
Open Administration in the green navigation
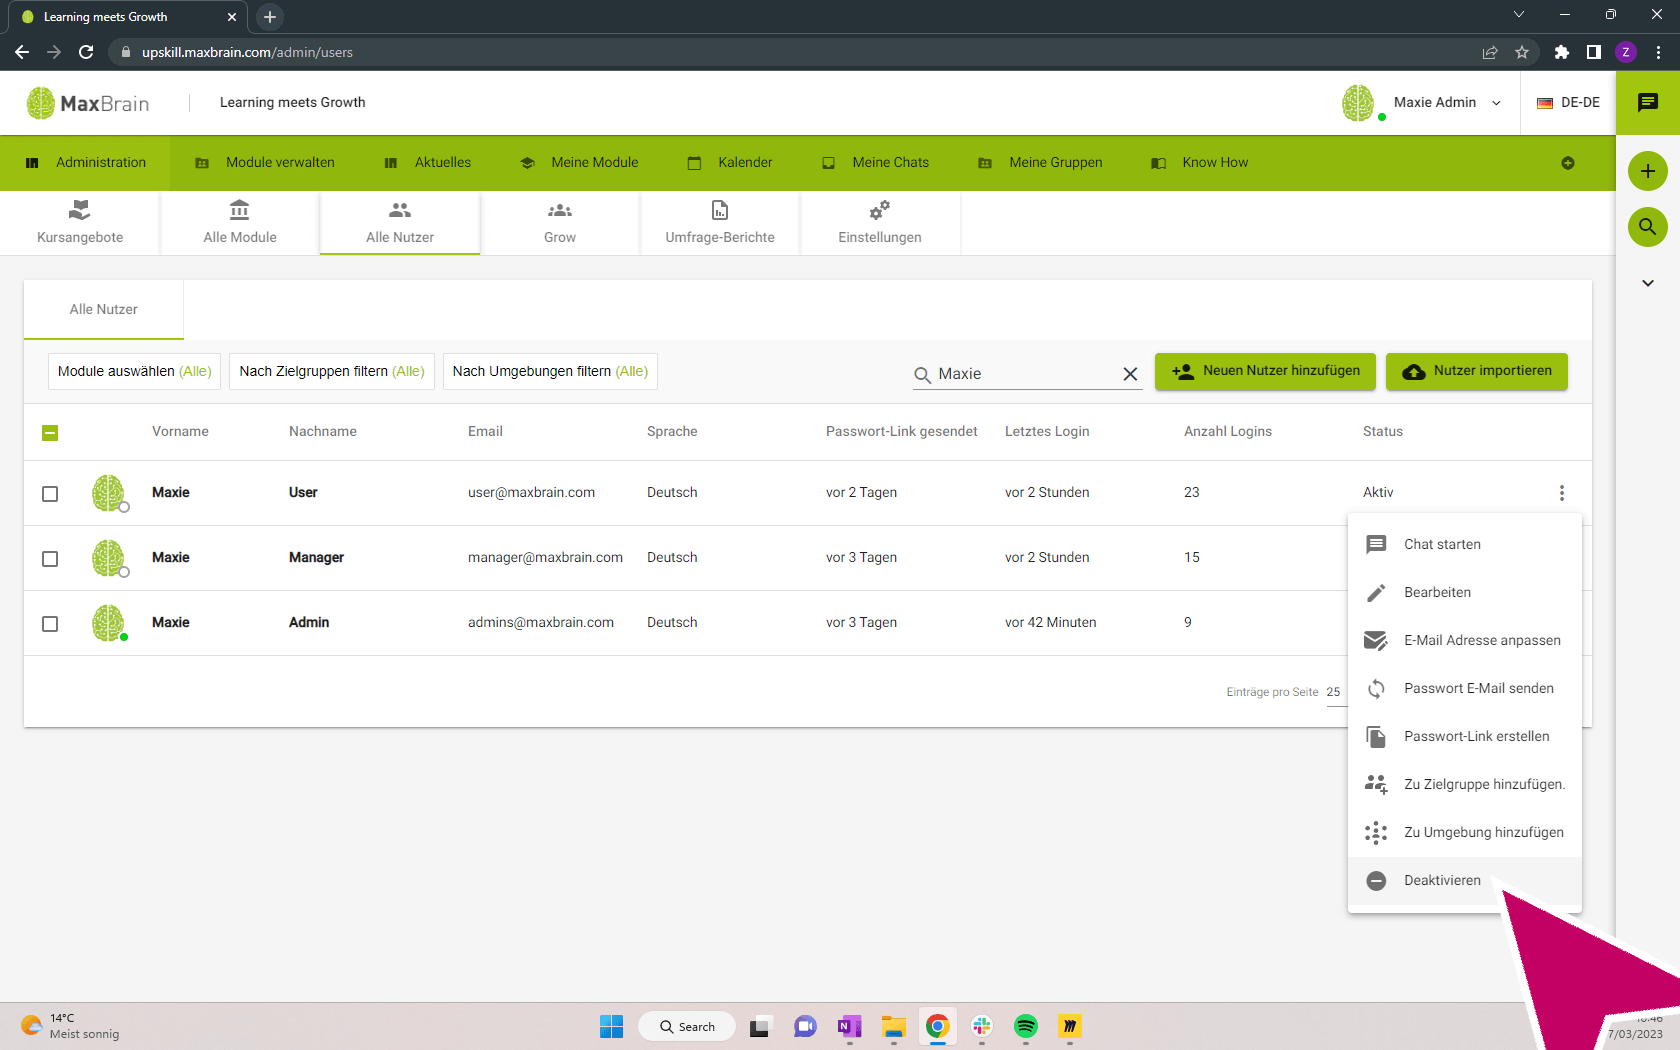85,163
